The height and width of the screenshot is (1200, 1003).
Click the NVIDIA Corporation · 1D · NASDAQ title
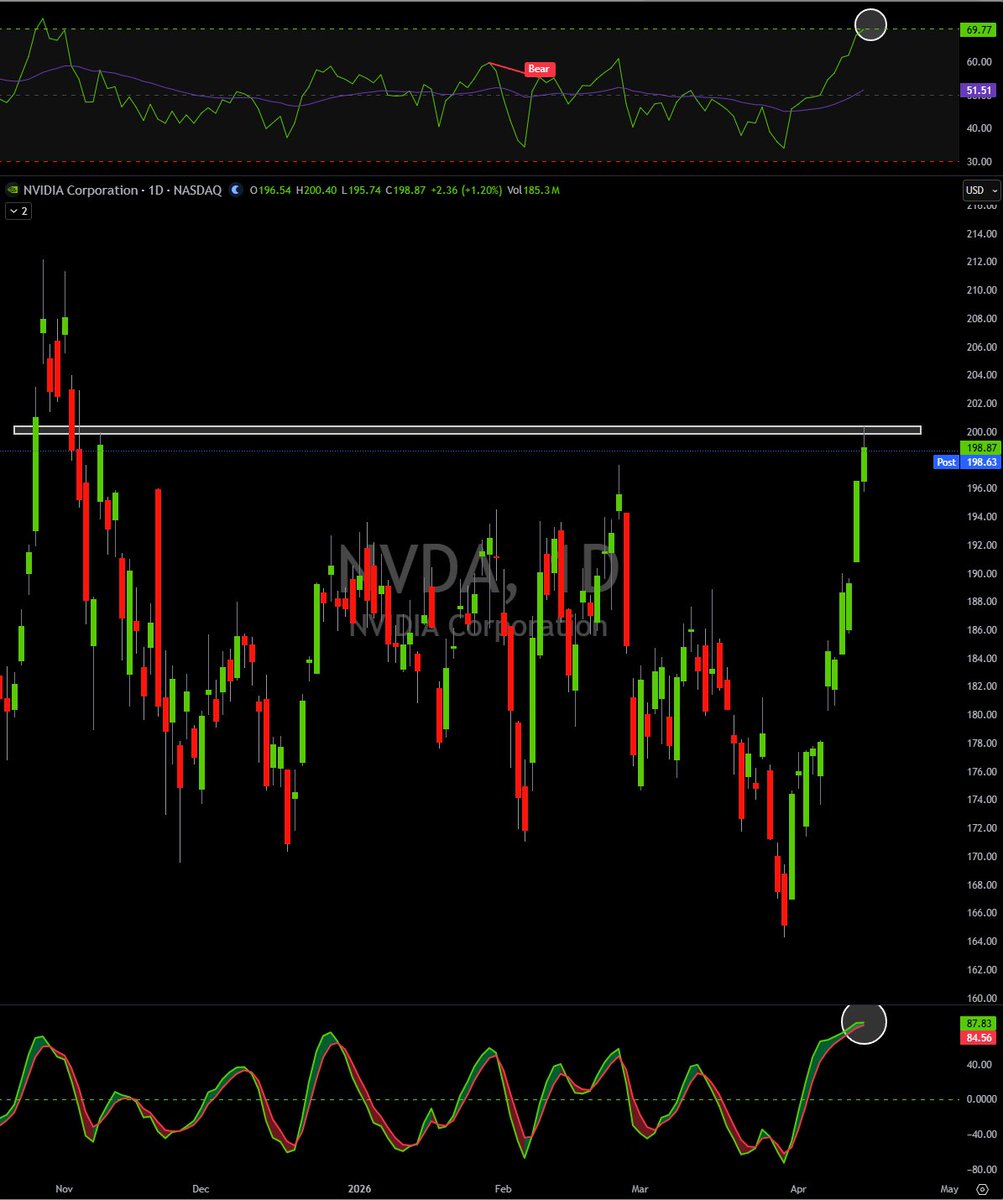(x=122, y=190)
